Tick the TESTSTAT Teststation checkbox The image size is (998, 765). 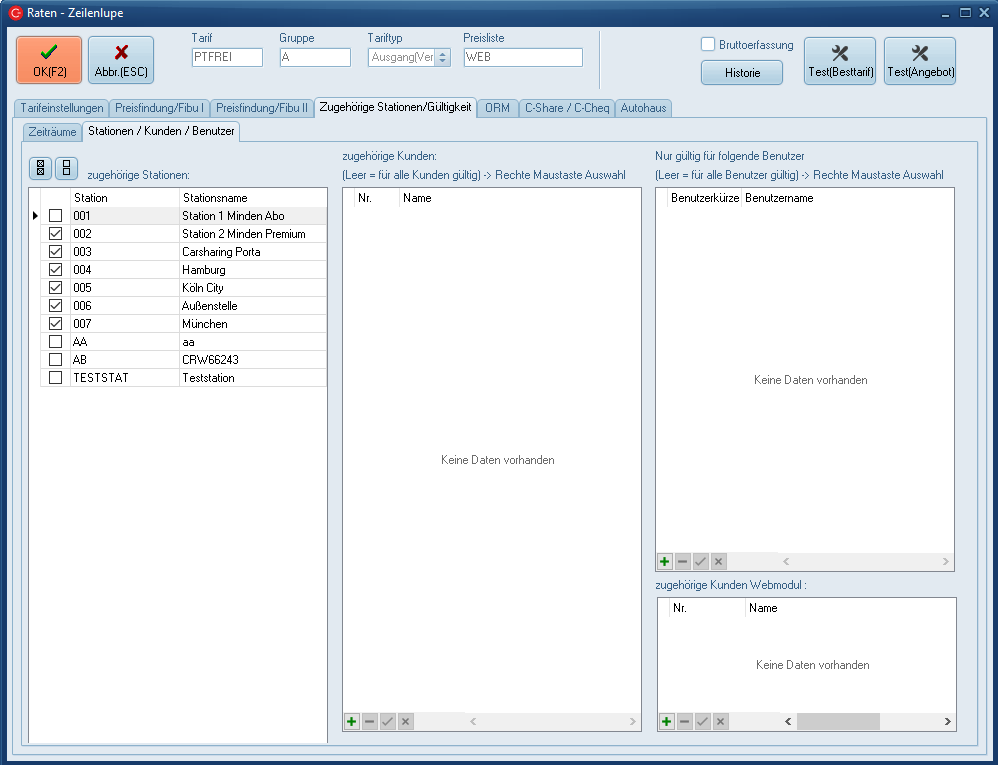pos(56,378)
